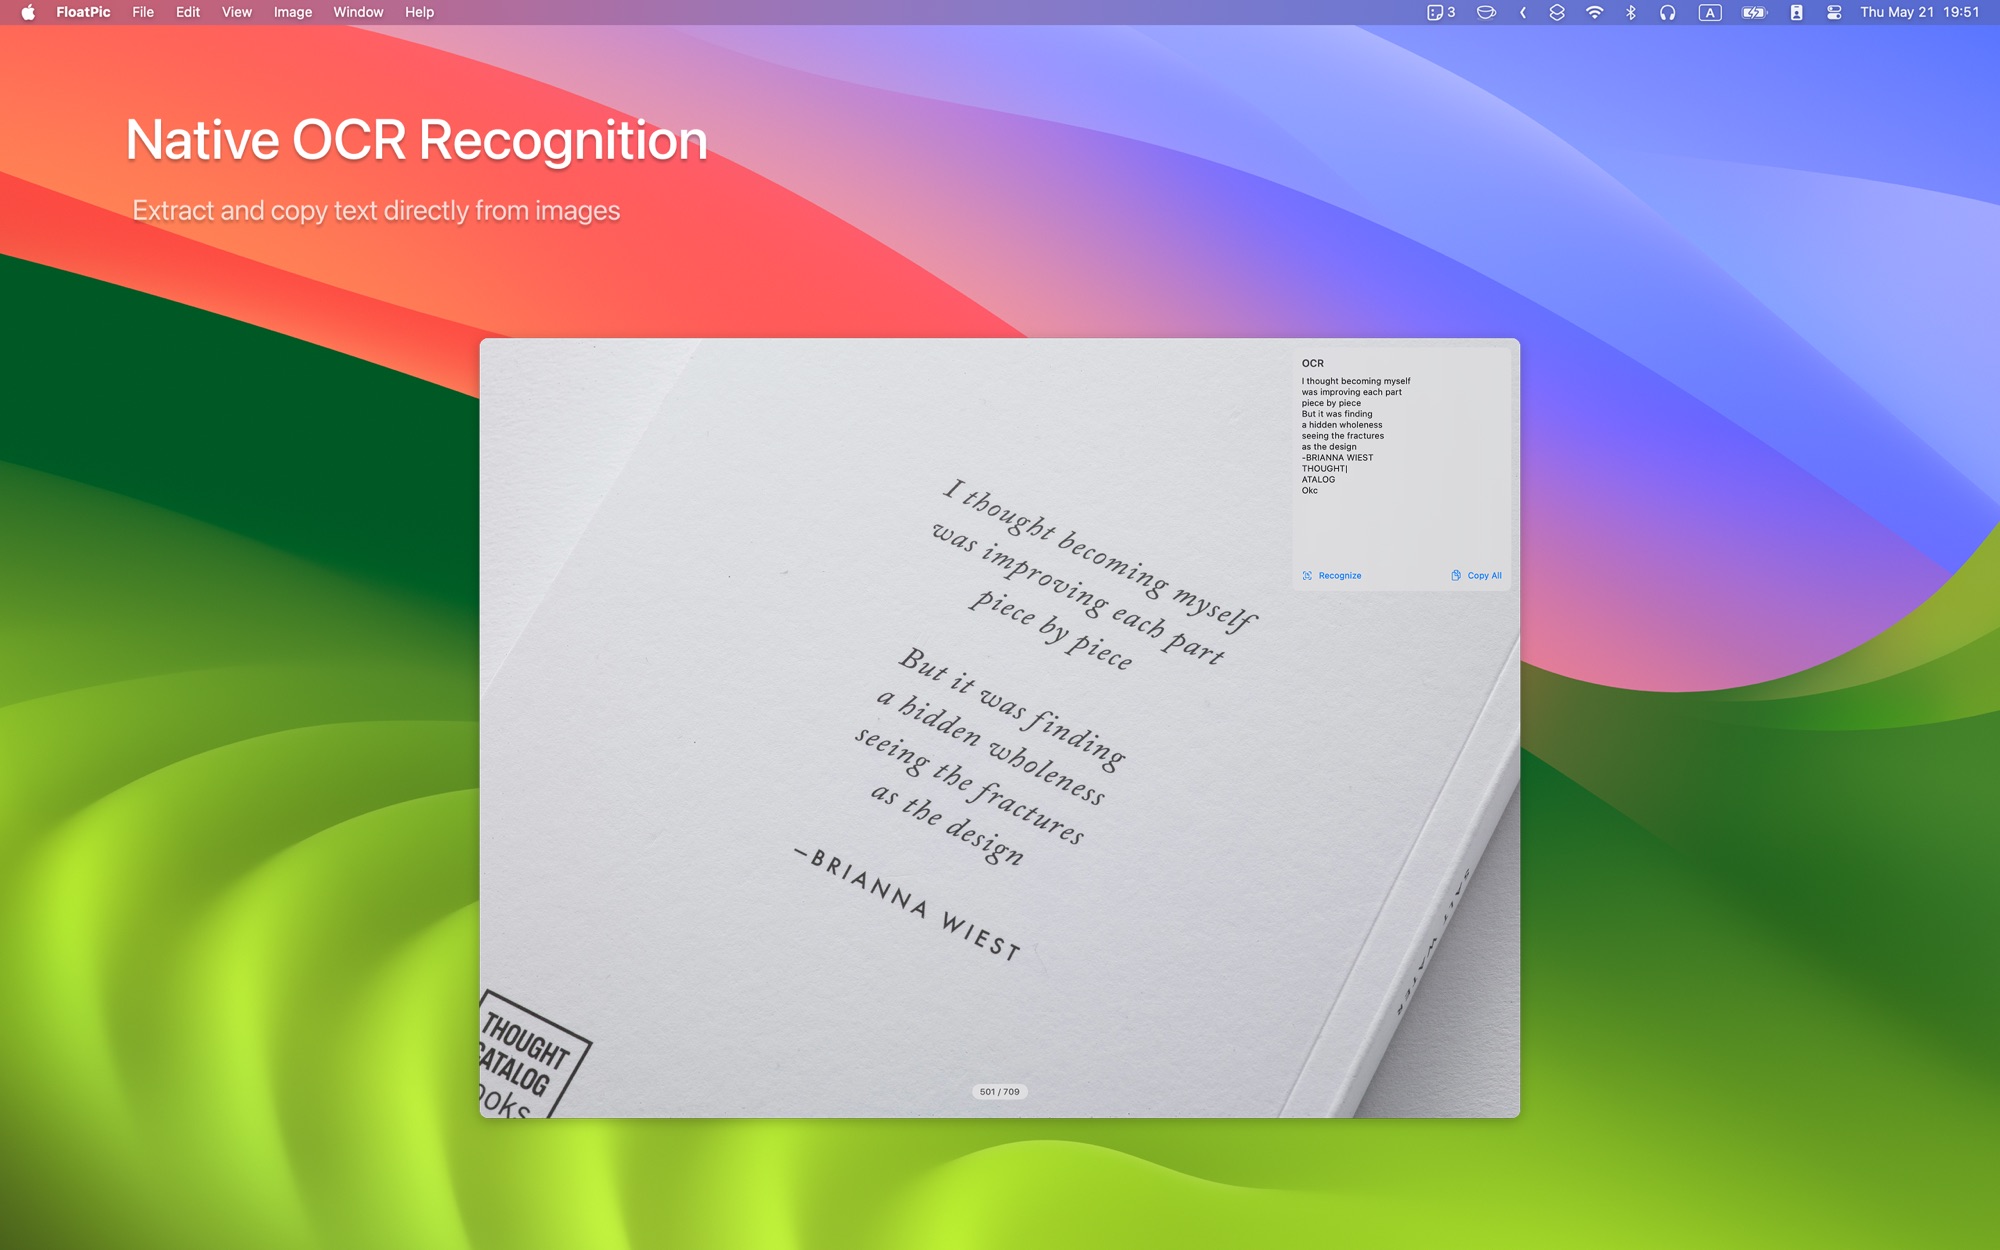Open Wi-Fi status in menu bar

[1595, 12]
